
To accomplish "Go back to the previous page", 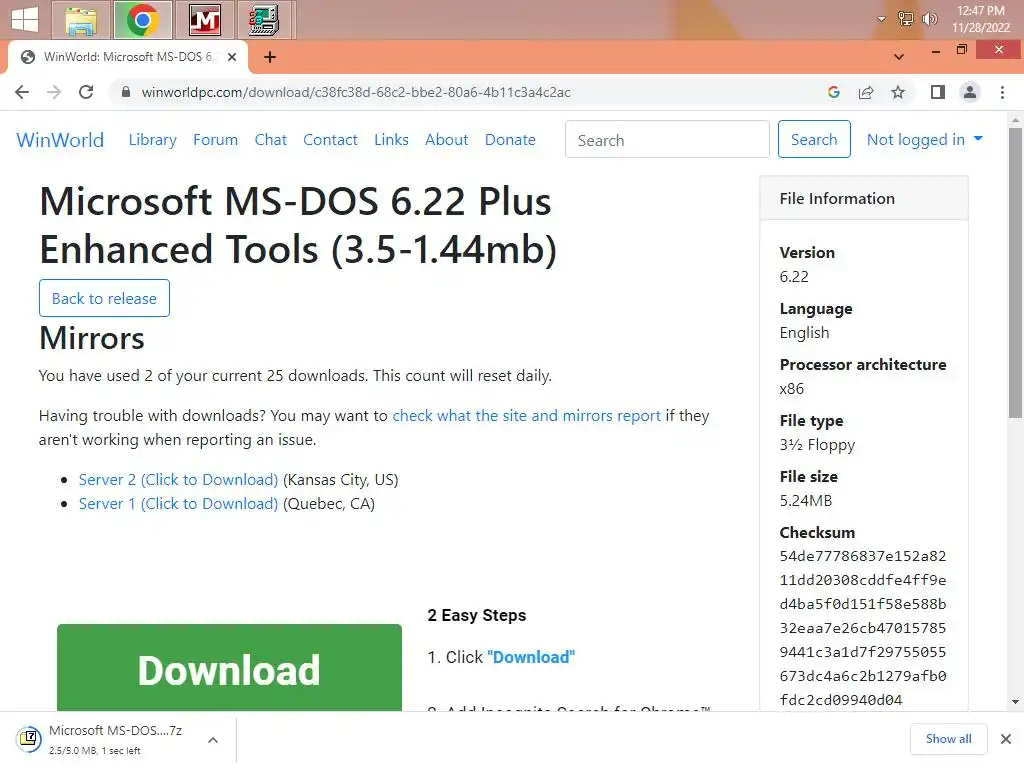I will click(22, 92).
